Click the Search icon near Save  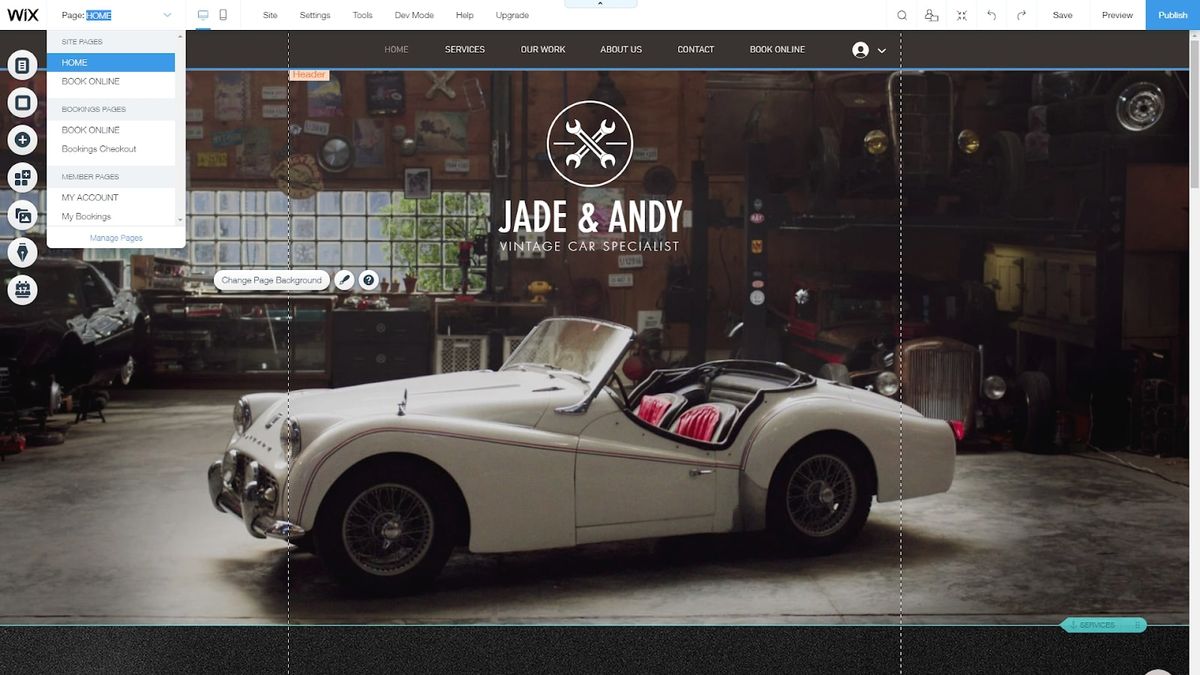(901, 14)
